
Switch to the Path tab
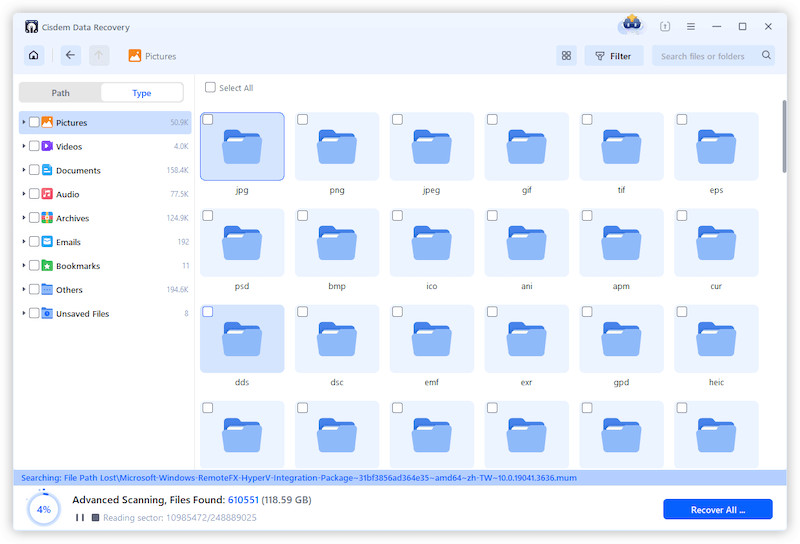click(60, 93)
